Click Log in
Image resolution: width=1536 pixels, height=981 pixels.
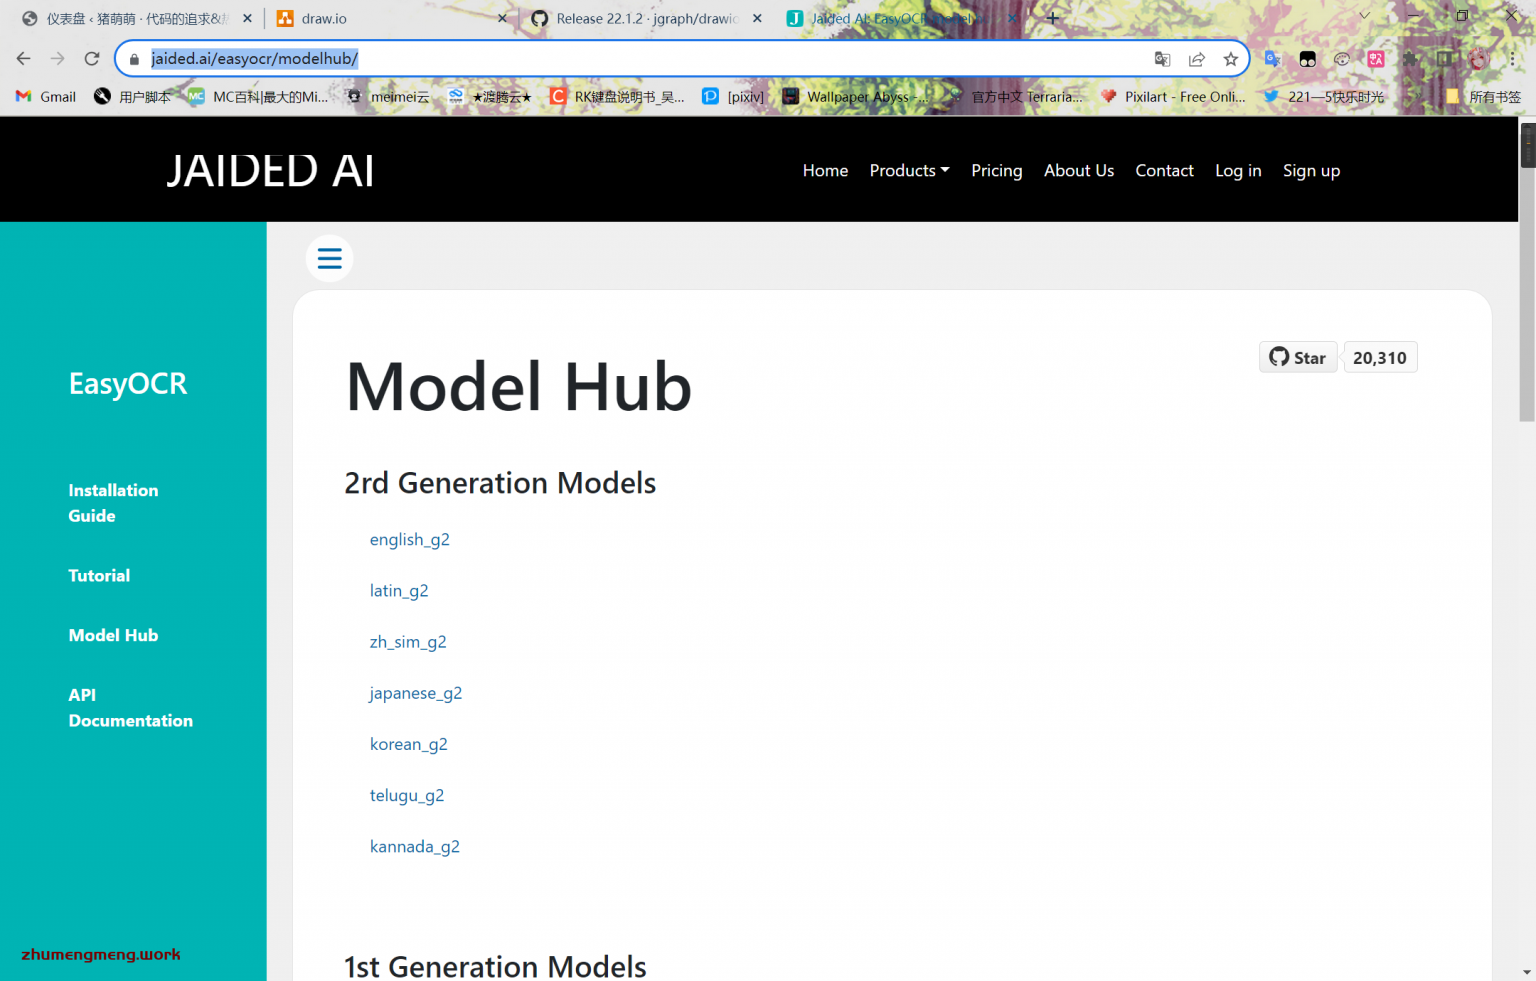pyautogui.click(x=1238, y=171)
